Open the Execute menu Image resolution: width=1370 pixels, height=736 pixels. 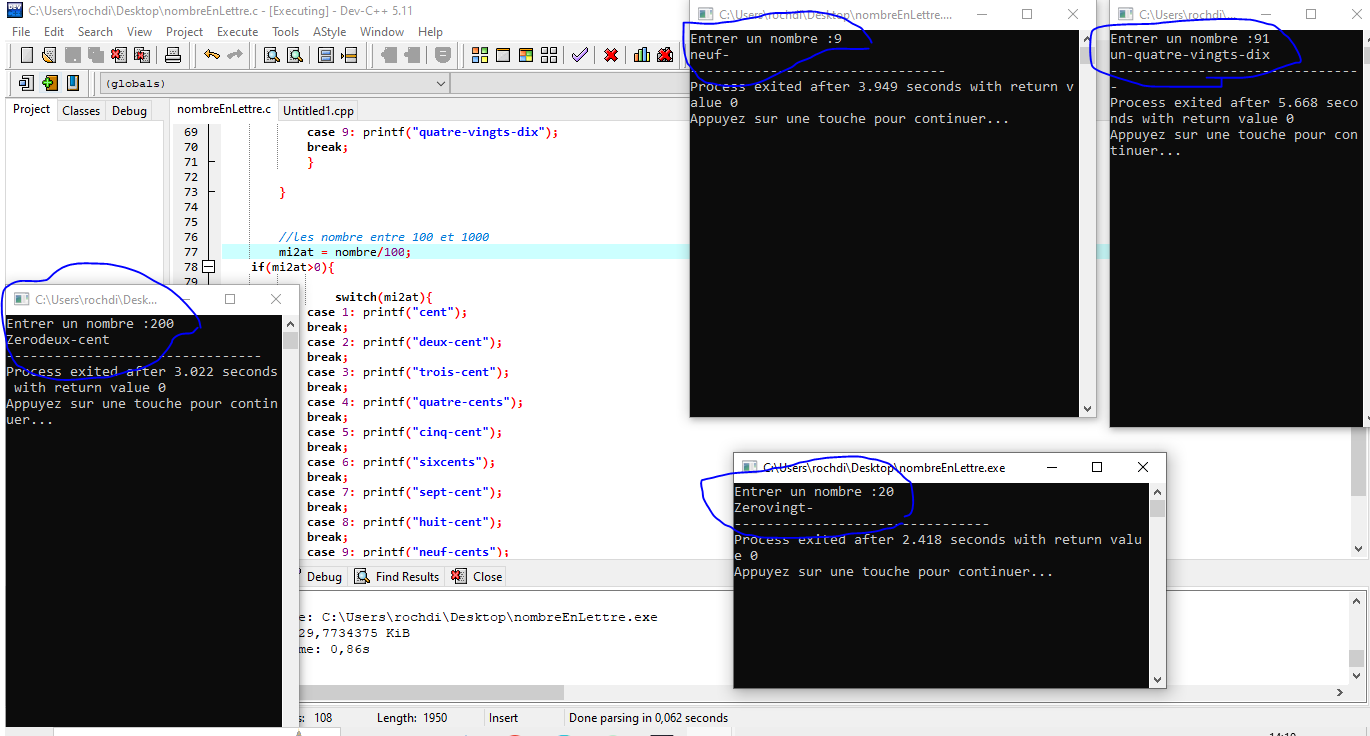(237, 32)
